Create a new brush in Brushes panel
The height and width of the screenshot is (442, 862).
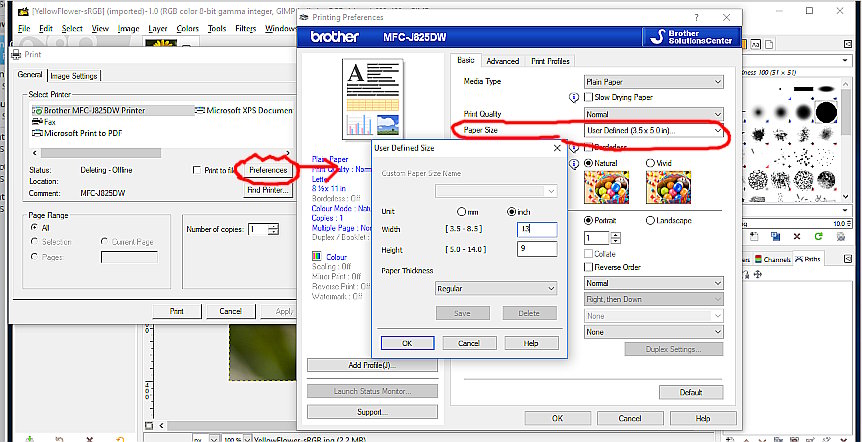(x=754, y=236)
